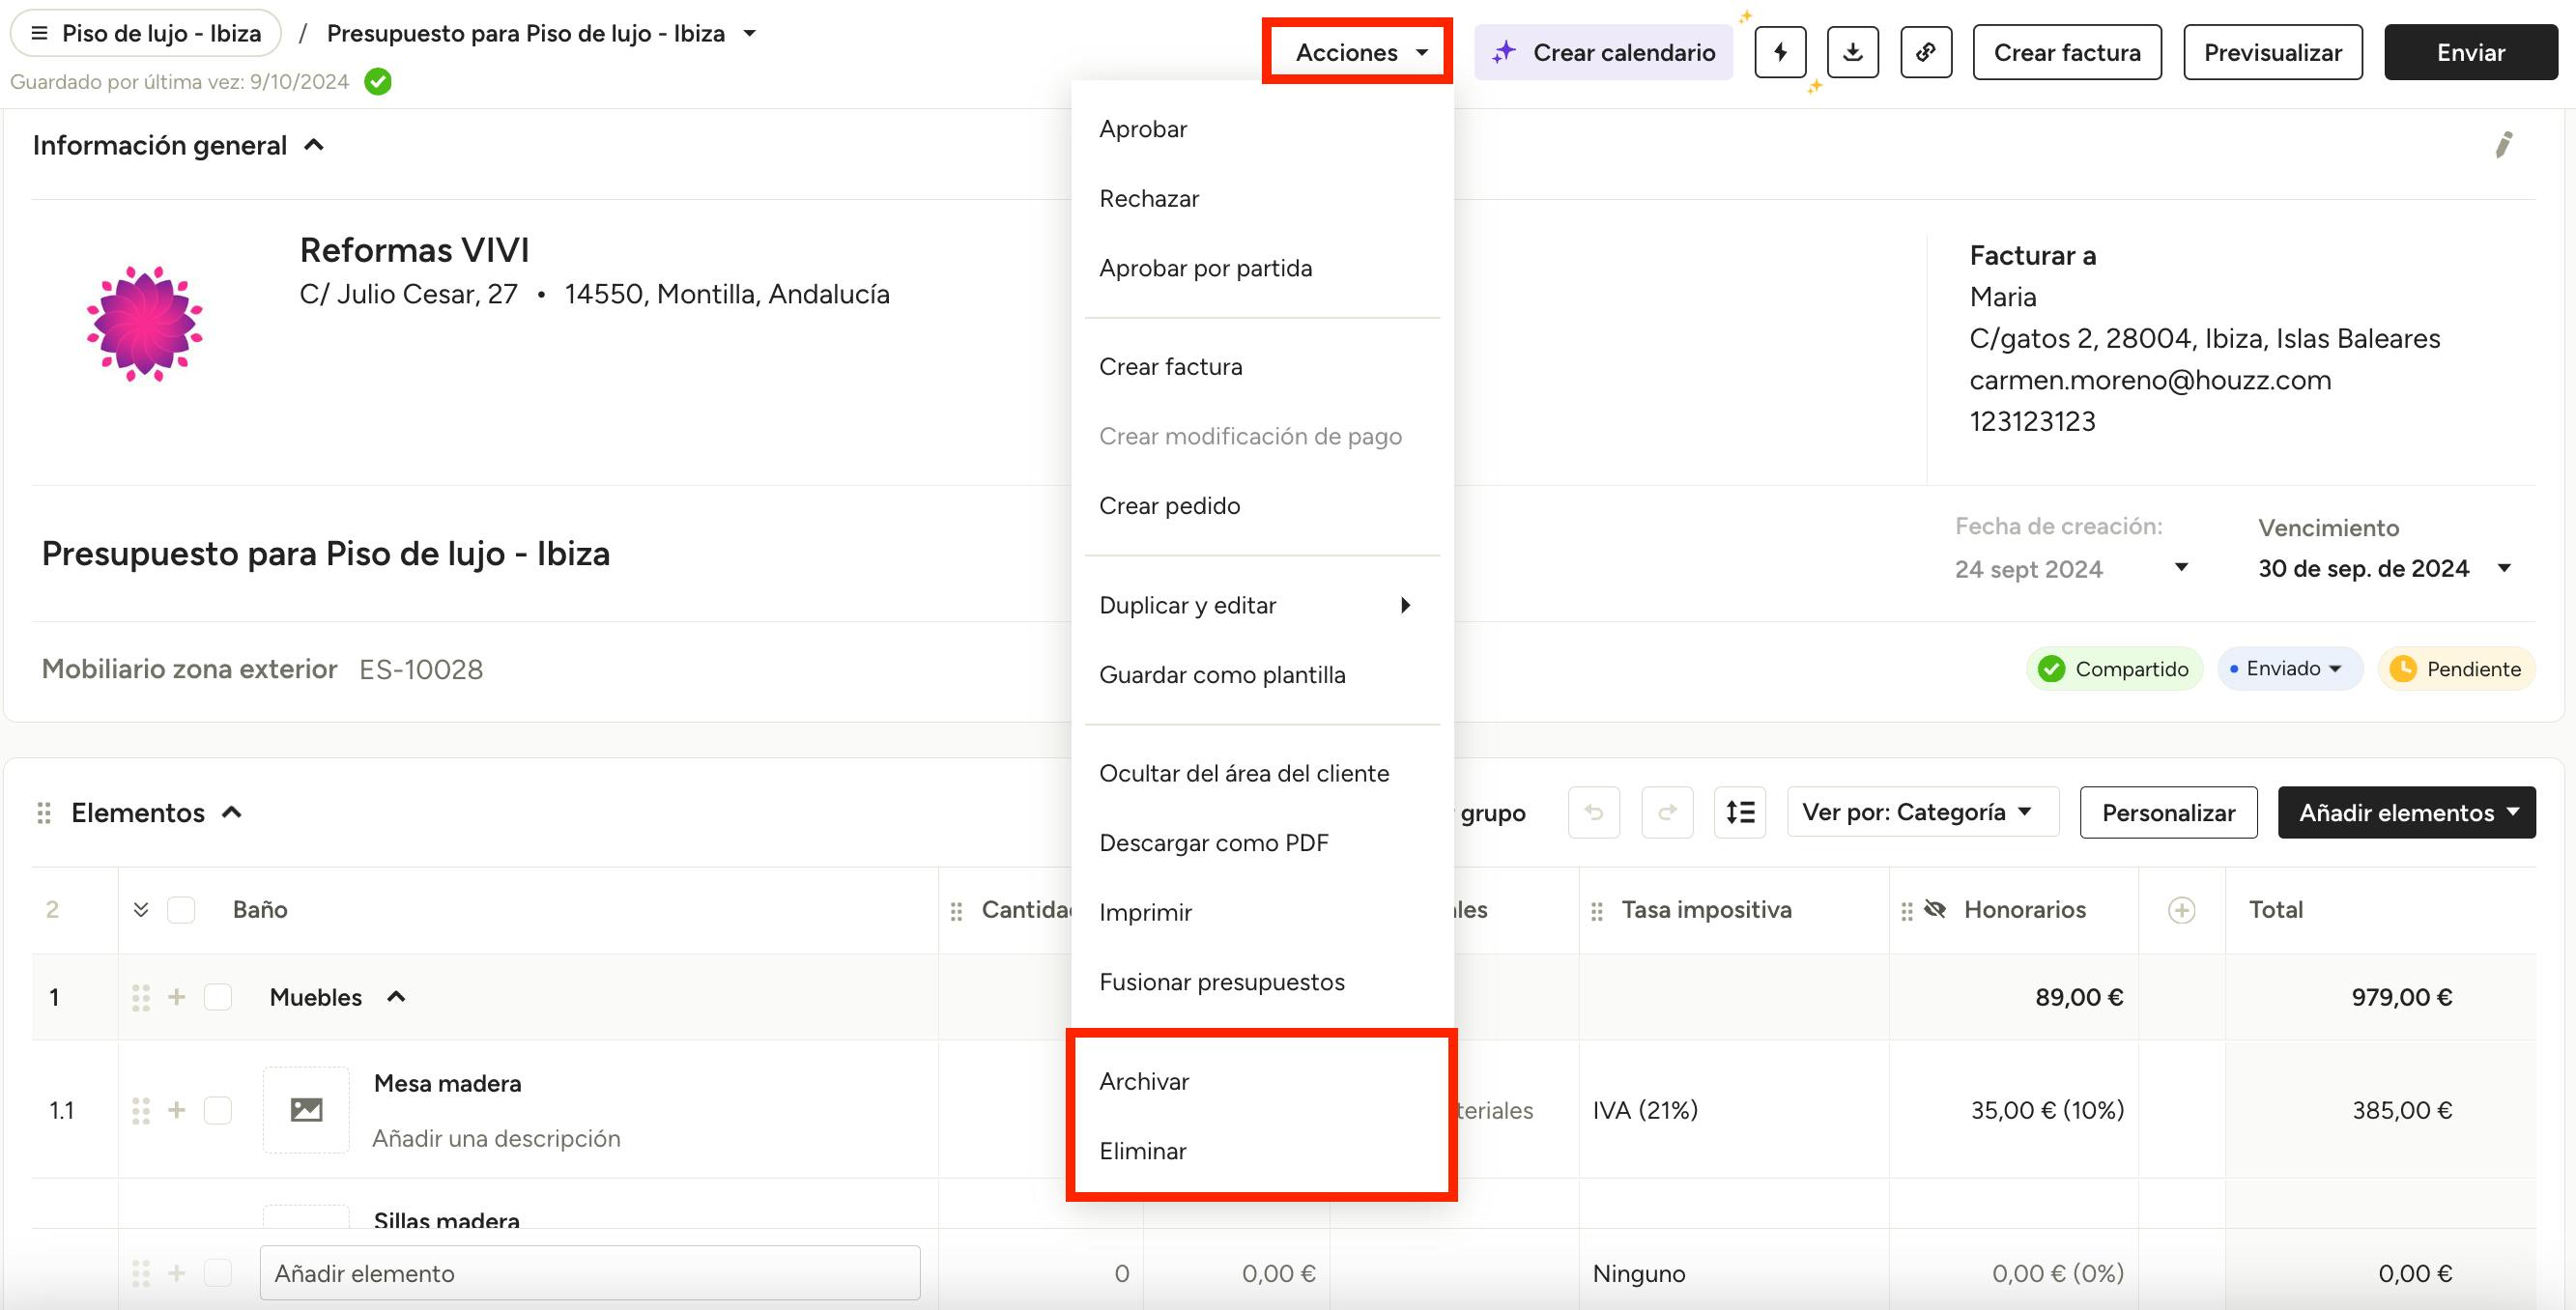Screen dimensions: 2576x1310
Task: Click the drag handle on Muebles row
Action: pyautogui.click(x=141, y=997)
